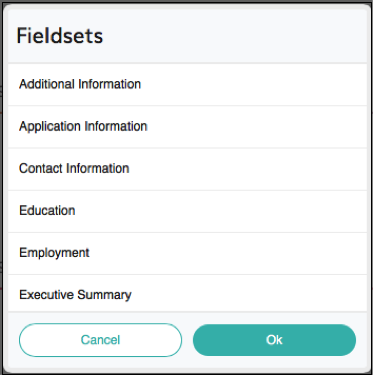
Task: Select the Additional Information fieldset
Action: (187, 84)
